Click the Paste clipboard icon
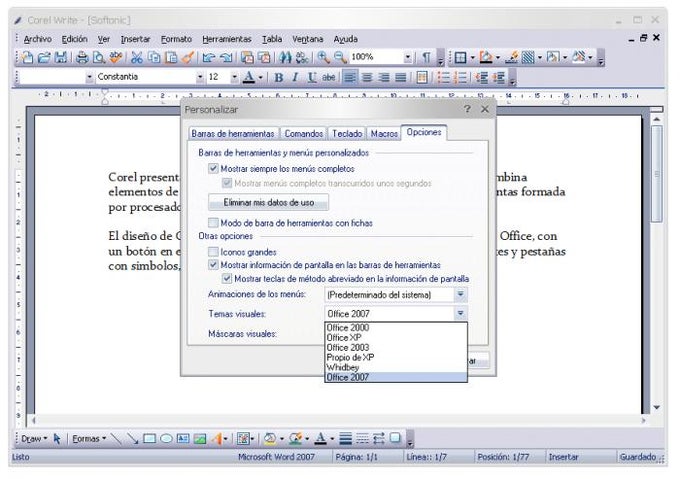The image size is (680, 479). 171,57
